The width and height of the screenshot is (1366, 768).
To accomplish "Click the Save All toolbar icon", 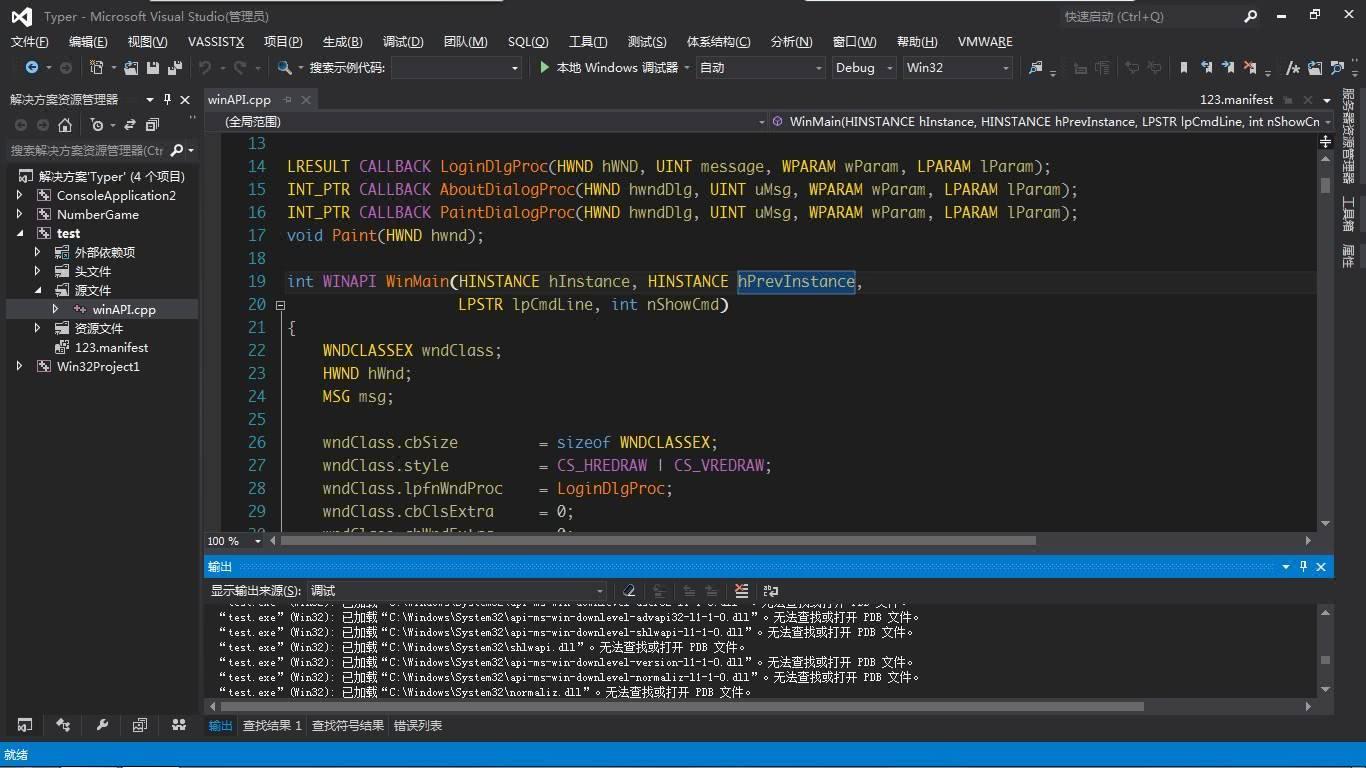I will (x=175, y=68).
